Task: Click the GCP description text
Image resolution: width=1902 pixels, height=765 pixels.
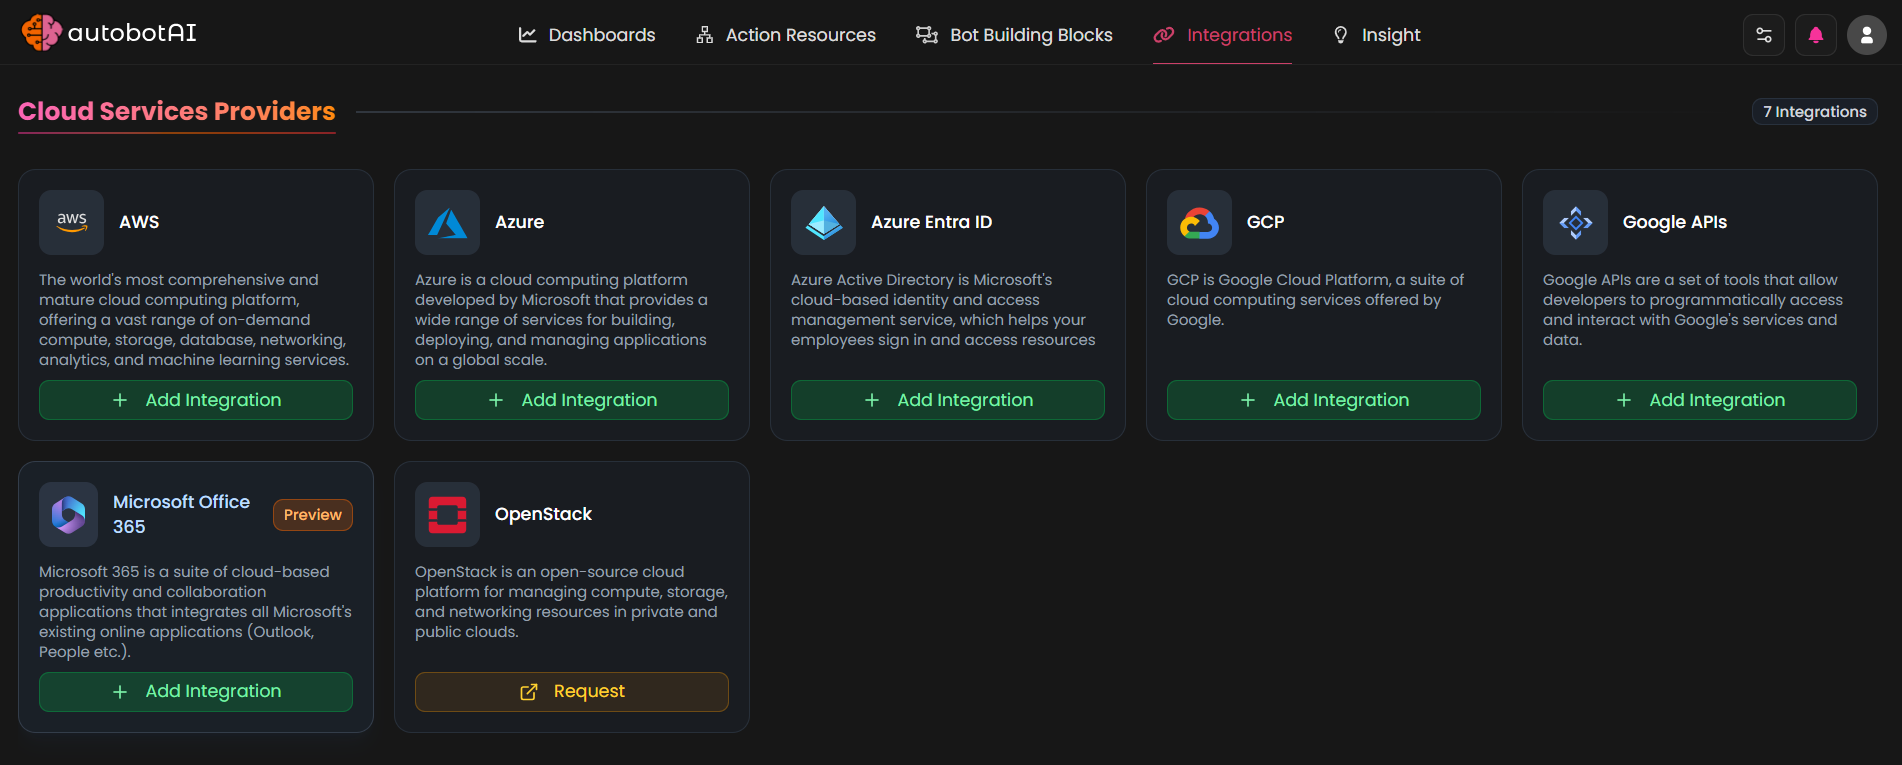Action: (x=1315, y=300)
